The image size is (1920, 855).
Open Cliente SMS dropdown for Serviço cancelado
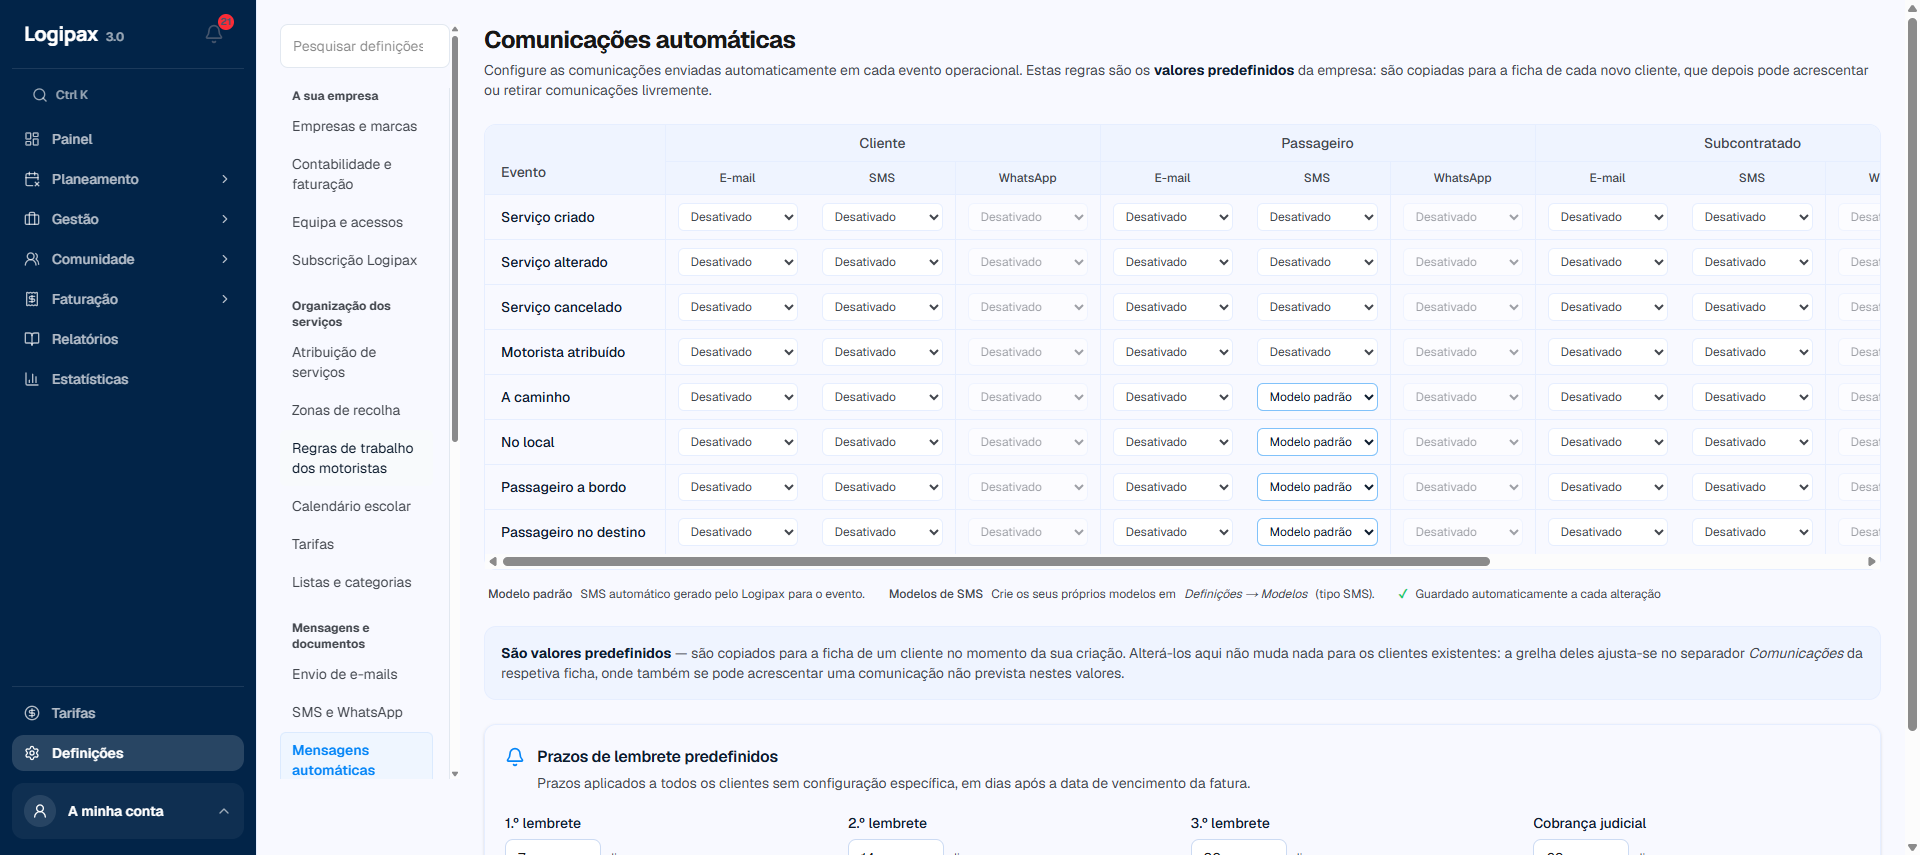click(882, 307)
